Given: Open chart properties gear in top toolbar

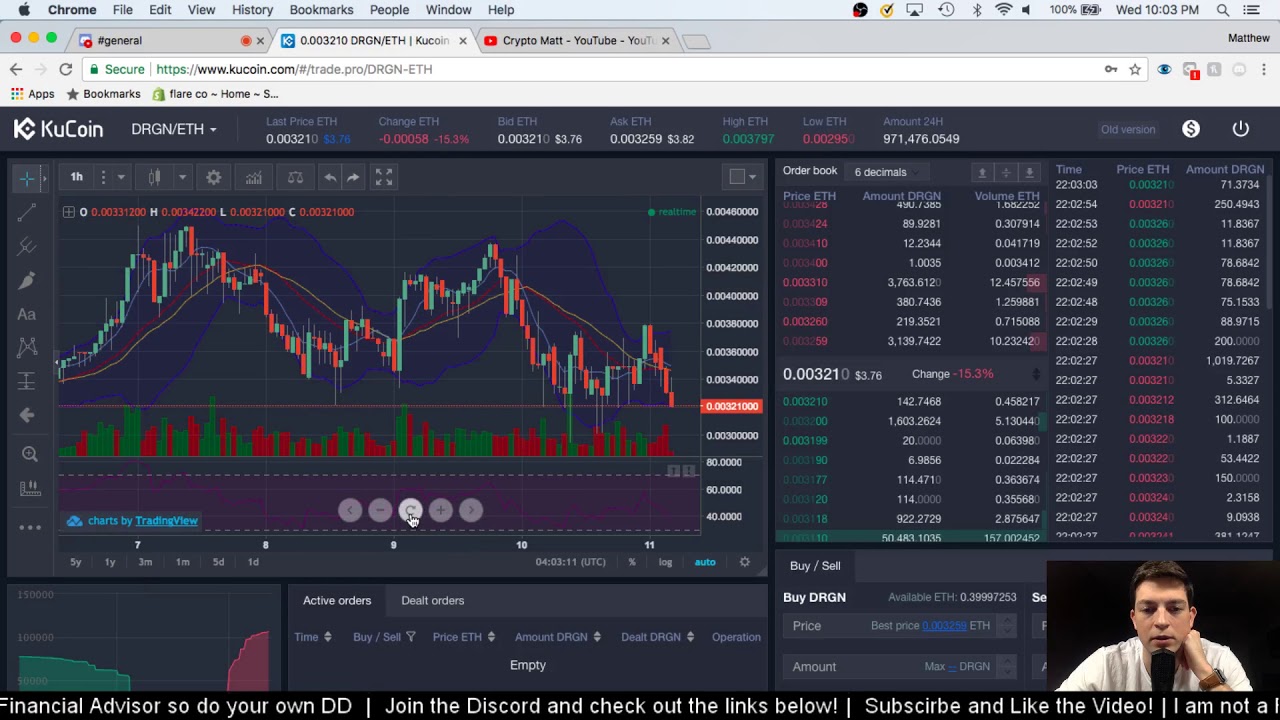Looking at the screenshot, I should pyautogui.click(x=214, y=177).
